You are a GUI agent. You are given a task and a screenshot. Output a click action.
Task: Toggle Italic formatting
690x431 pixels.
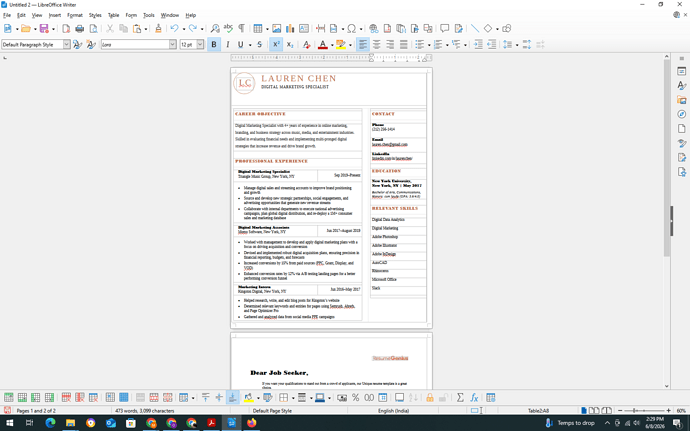[x=228, y=44]
